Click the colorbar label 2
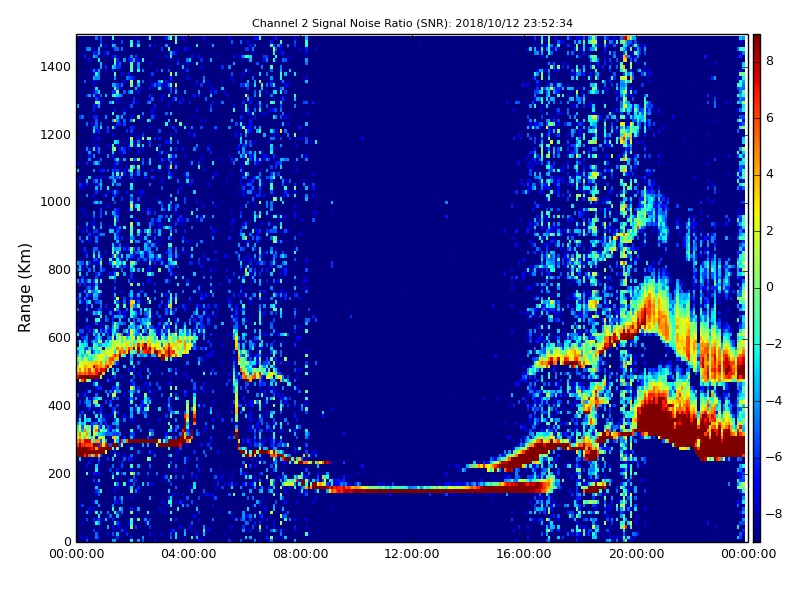This screenshot has height=600, width=800. [x=770, y=231]
